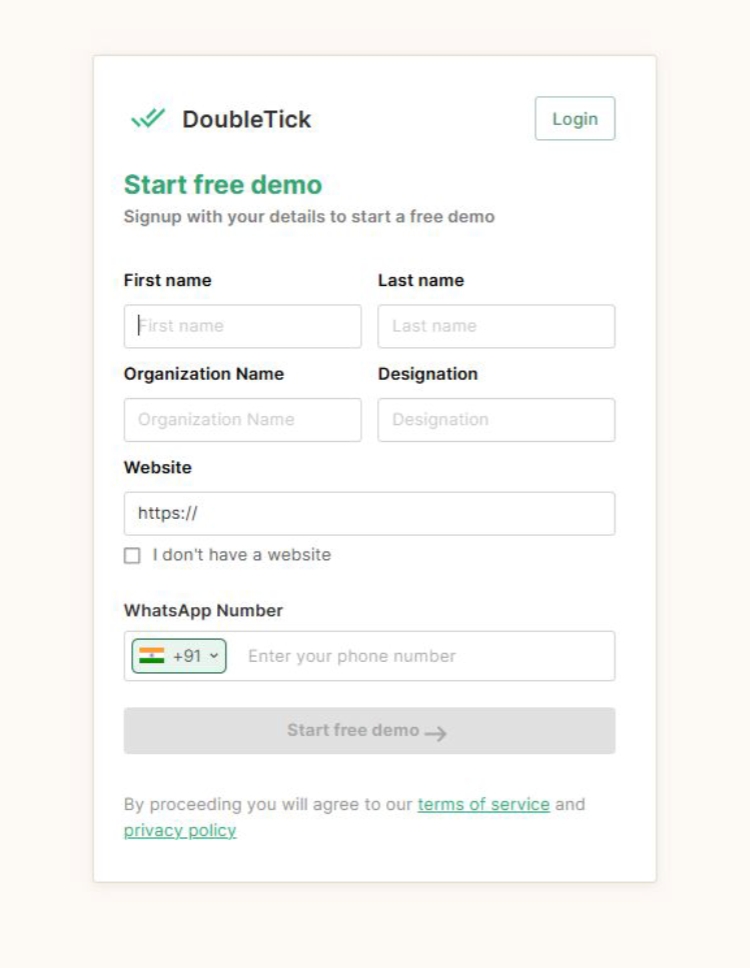Click into the Last name field
This screenshot has height=968, width=750.
(x=496, y=326)
